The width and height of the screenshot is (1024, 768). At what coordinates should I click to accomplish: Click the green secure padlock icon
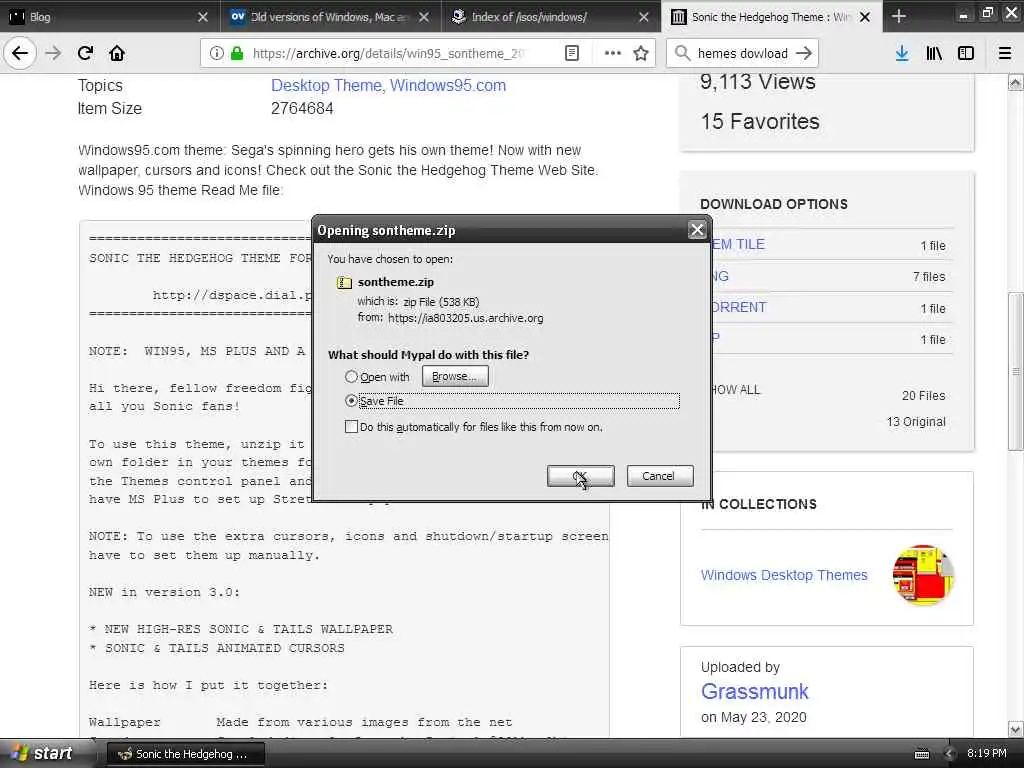click(237, 53)
